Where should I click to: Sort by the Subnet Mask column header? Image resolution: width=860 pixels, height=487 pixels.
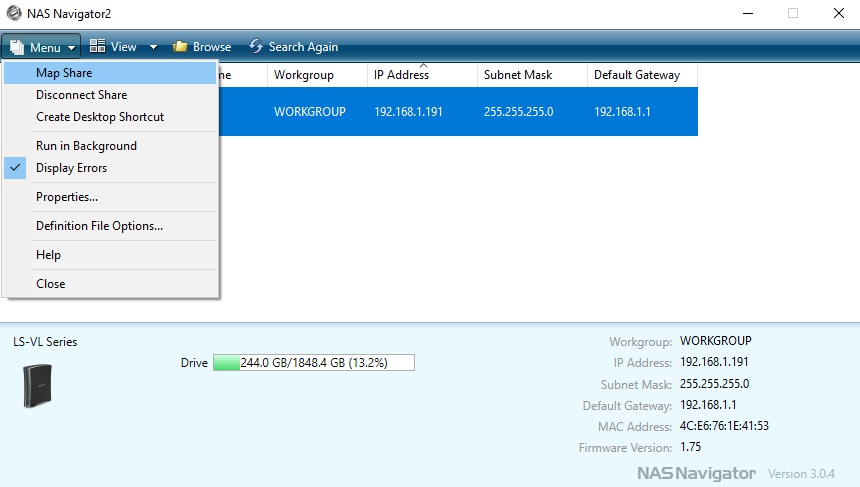point(532,75)
